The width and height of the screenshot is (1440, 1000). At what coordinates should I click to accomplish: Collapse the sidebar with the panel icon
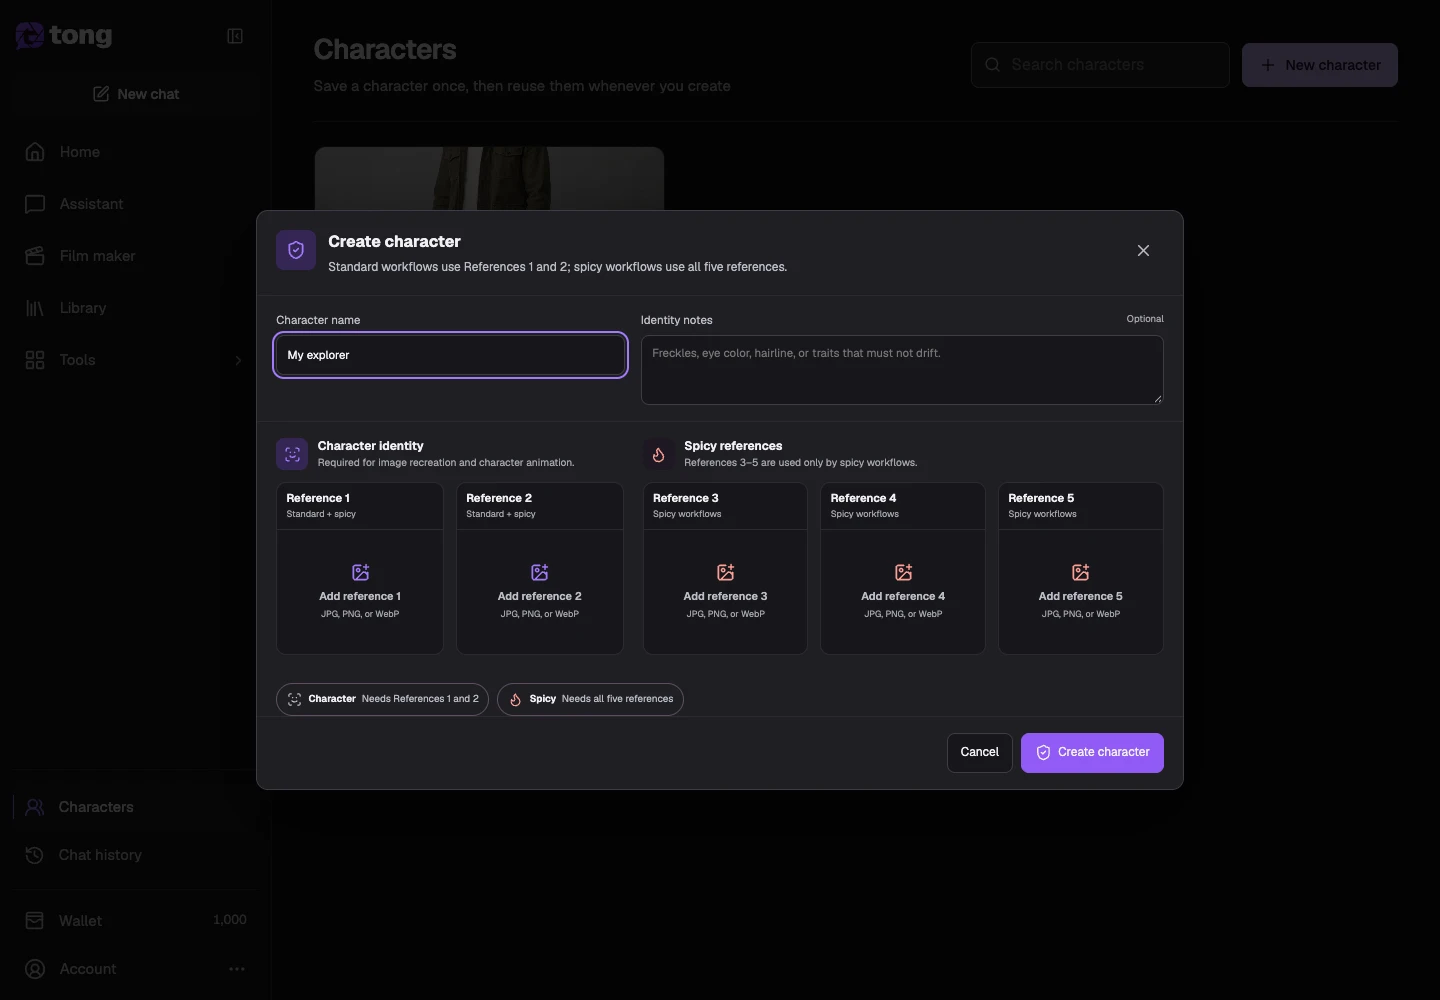click(235, 36)
